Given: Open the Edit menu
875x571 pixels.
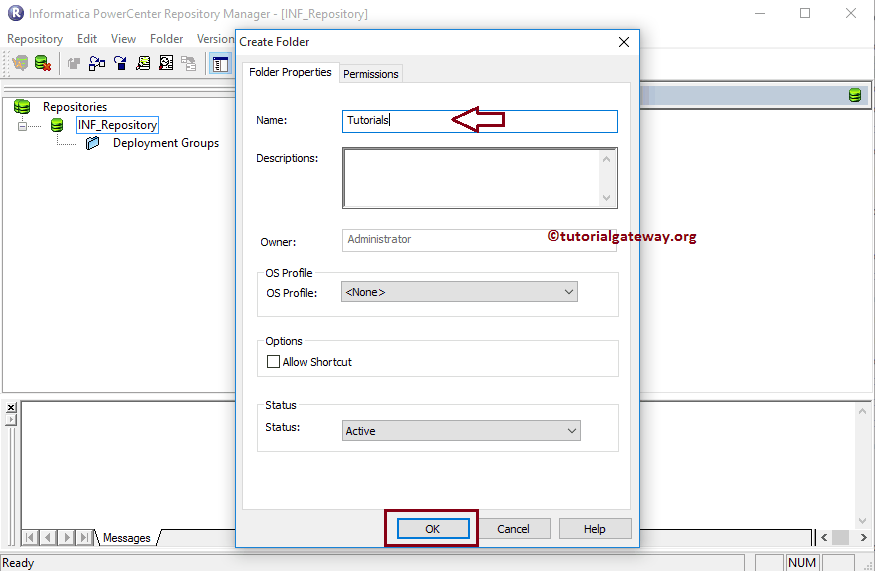Looking at the screenshot, I should pyautogui.click(x=86, y=39).
